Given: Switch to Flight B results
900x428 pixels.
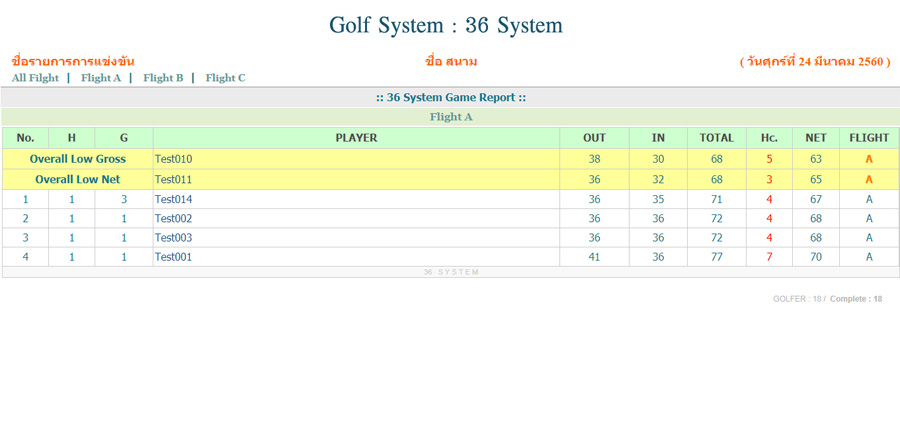Looking at the screenshot, I should coord(163,78).
